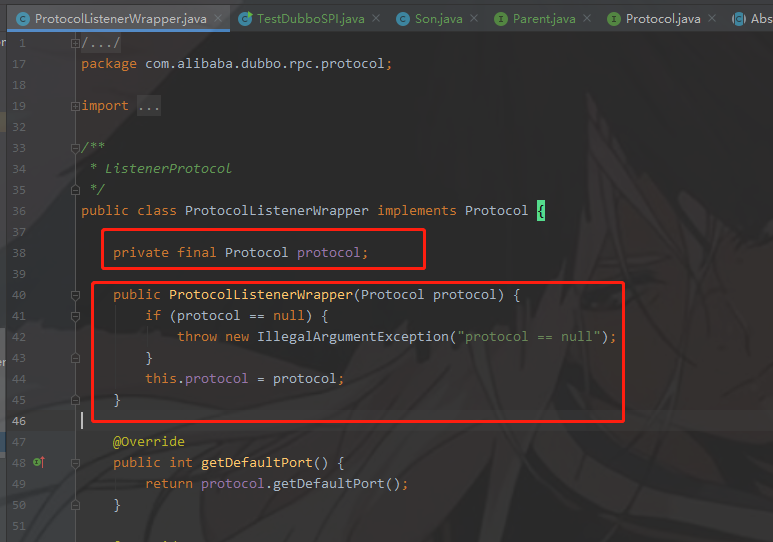Collapse the if block end marker on line 43
This screenshot has height=542, width=773.
[75, 358]
